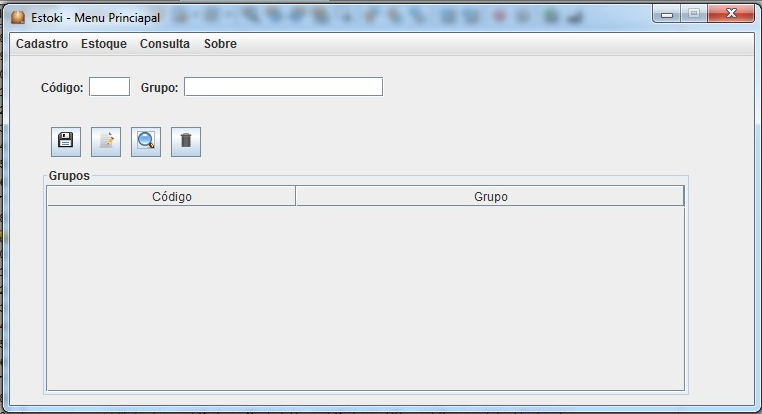Click the 'Código:' field label
The width and height of the screenshot is (762, 414).
[62, 88]
